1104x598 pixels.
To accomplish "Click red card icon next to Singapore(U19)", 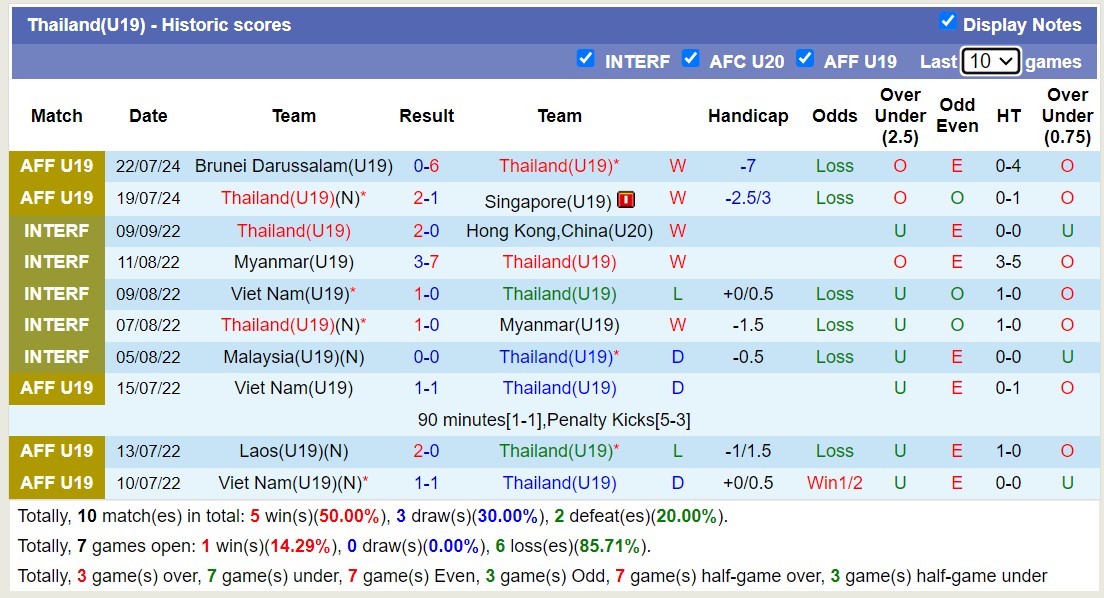I will click(x=626, y=200).
